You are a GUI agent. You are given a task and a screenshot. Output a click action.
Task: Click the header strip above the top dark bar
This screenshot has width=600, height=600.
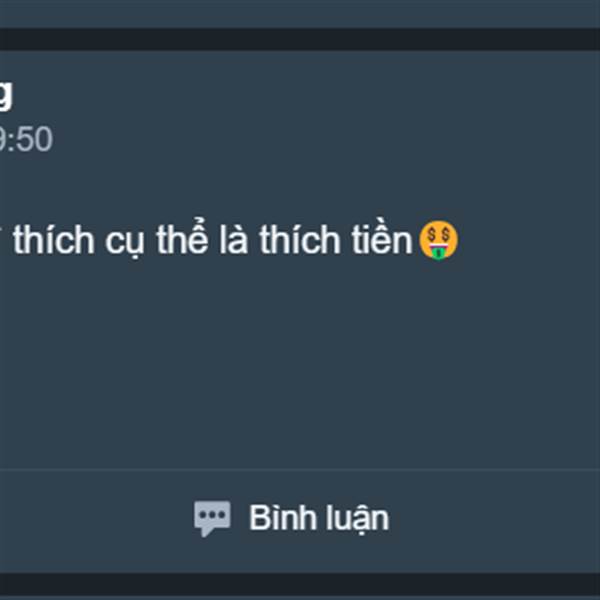coord(300,14)
